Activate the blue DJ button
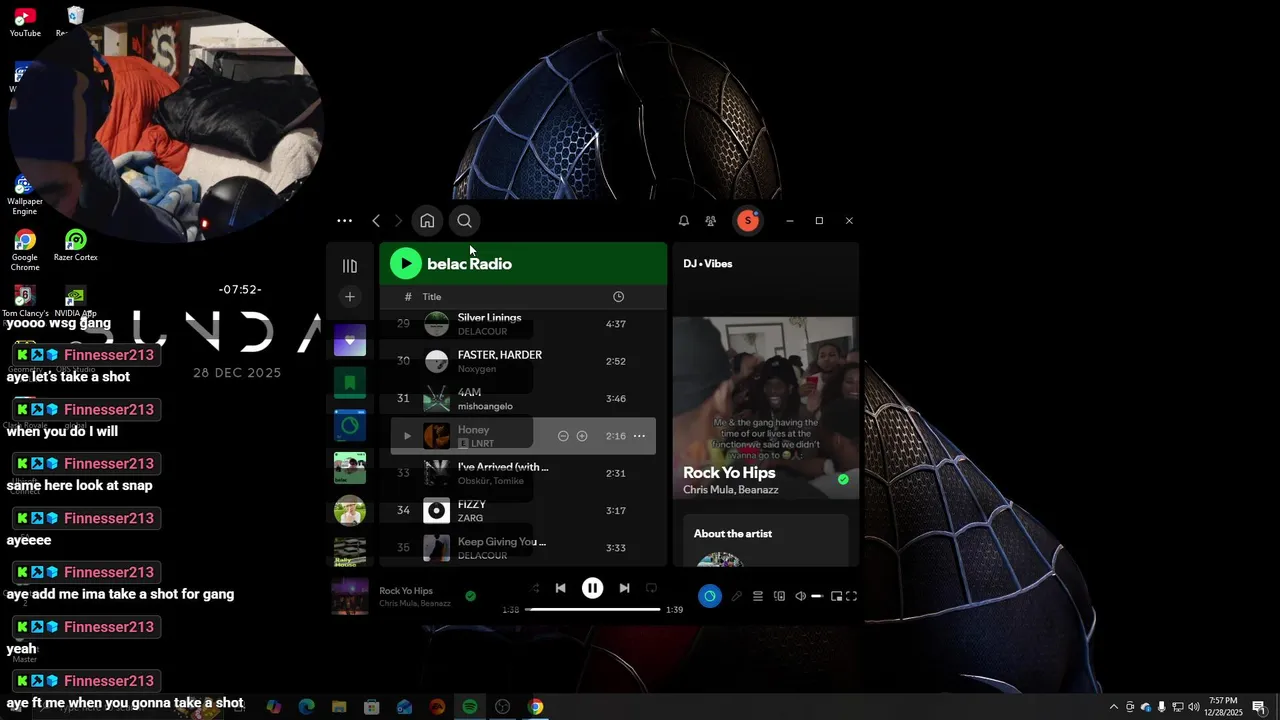Viewport: 1280px width, 720px height. (x=710, y=596)
